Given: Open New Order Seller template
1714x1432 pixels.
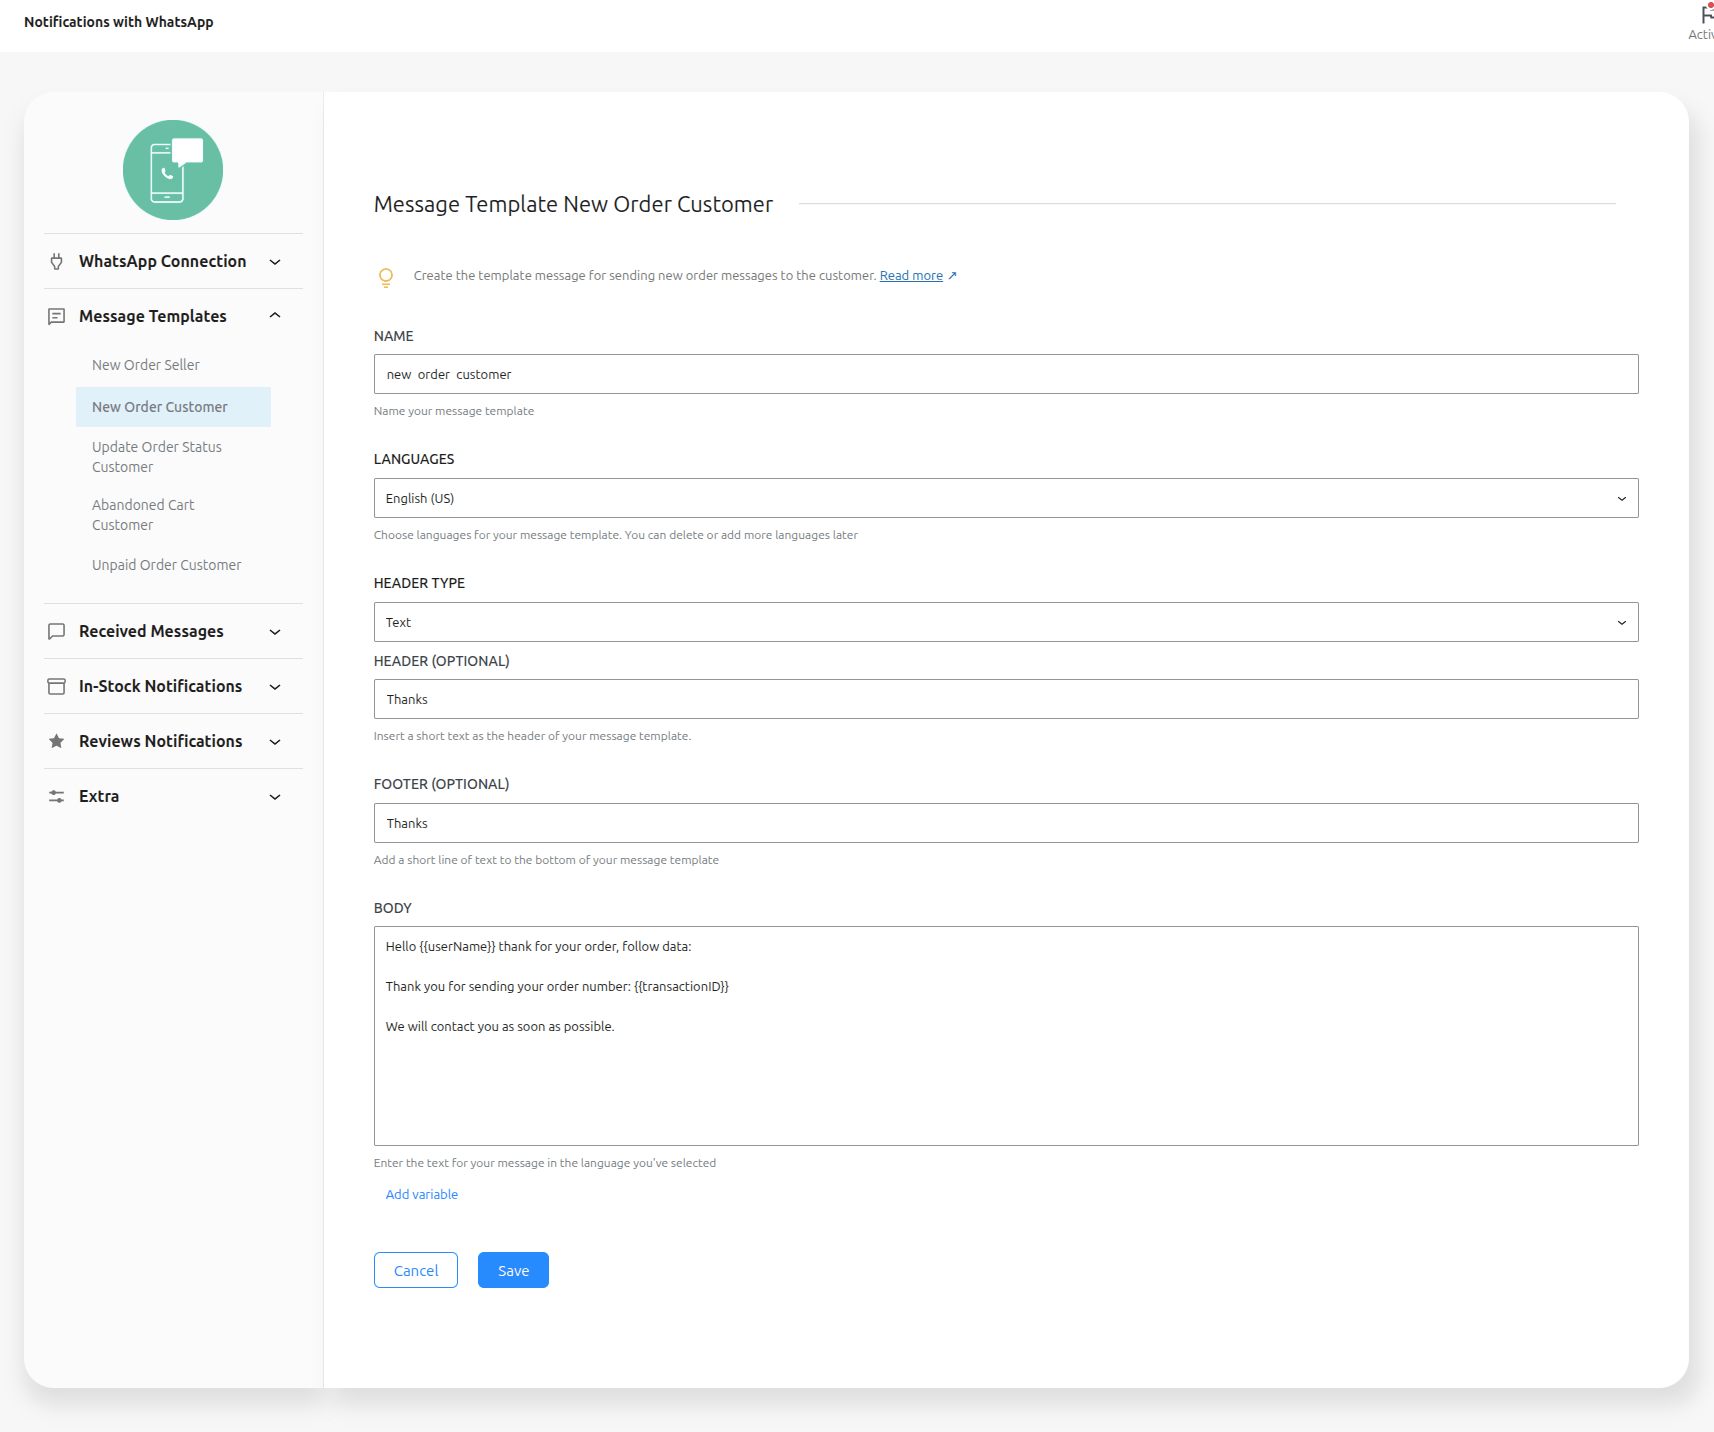Looking at the screenshot, I should click(146, 365).
